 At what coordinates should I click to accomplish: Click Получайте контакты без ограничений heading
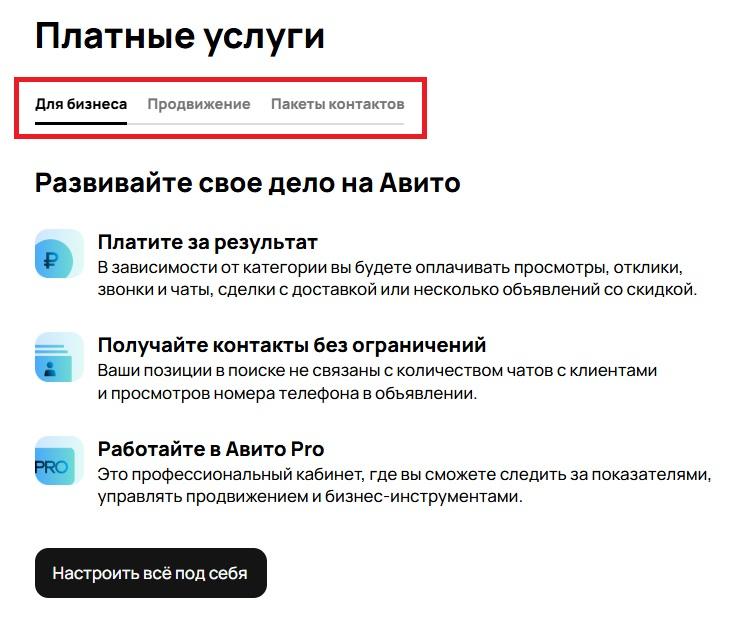[292, 345]
